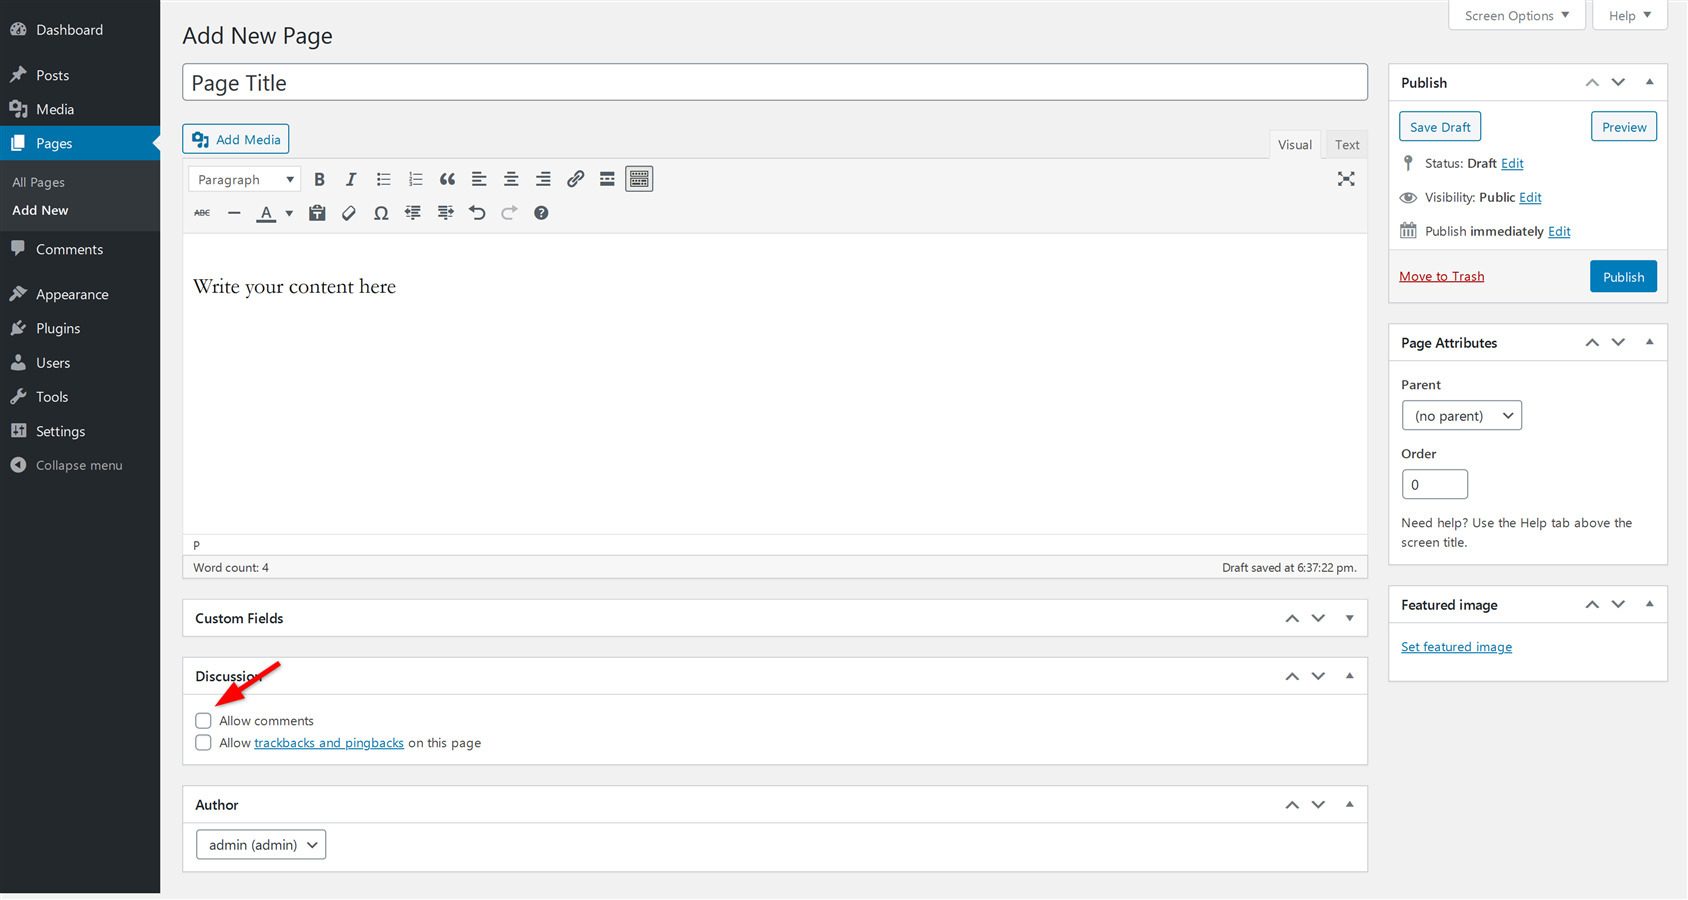Screen dimensions: 1688x900
Task: Click the Set featured image link
Action: (x=1456, y=646)
